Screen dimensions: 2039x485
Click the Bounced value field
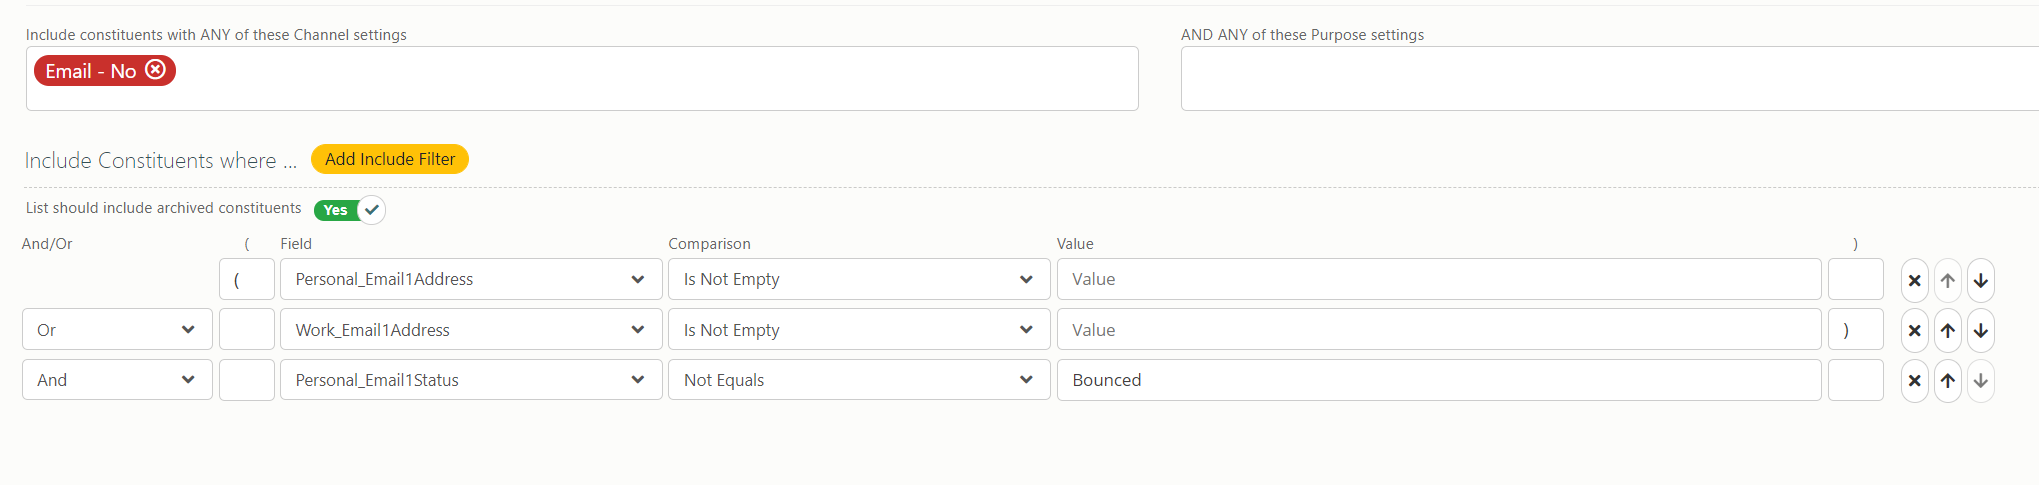(x=1439, y=379)
